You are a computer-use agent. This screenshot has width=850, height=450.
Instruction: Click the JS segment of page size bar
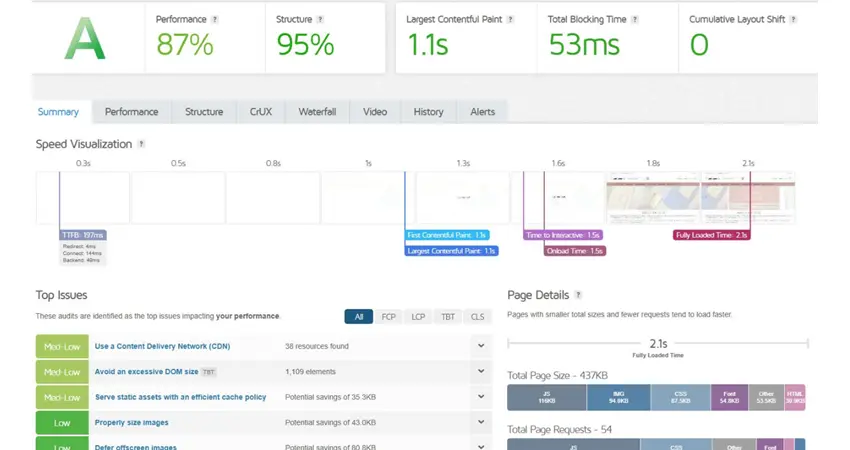(546, 397)
